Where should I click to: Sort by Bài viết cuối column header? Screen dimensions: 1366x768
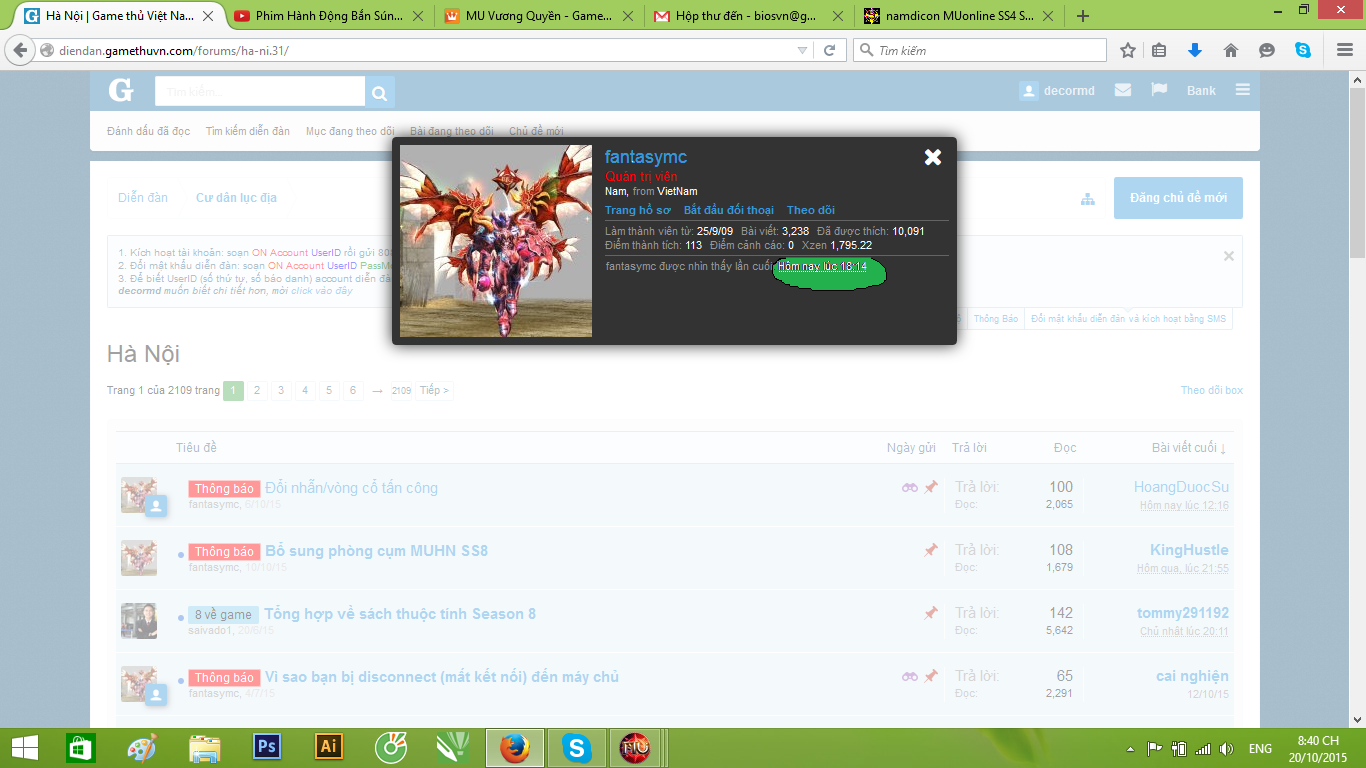[1189, 447]
